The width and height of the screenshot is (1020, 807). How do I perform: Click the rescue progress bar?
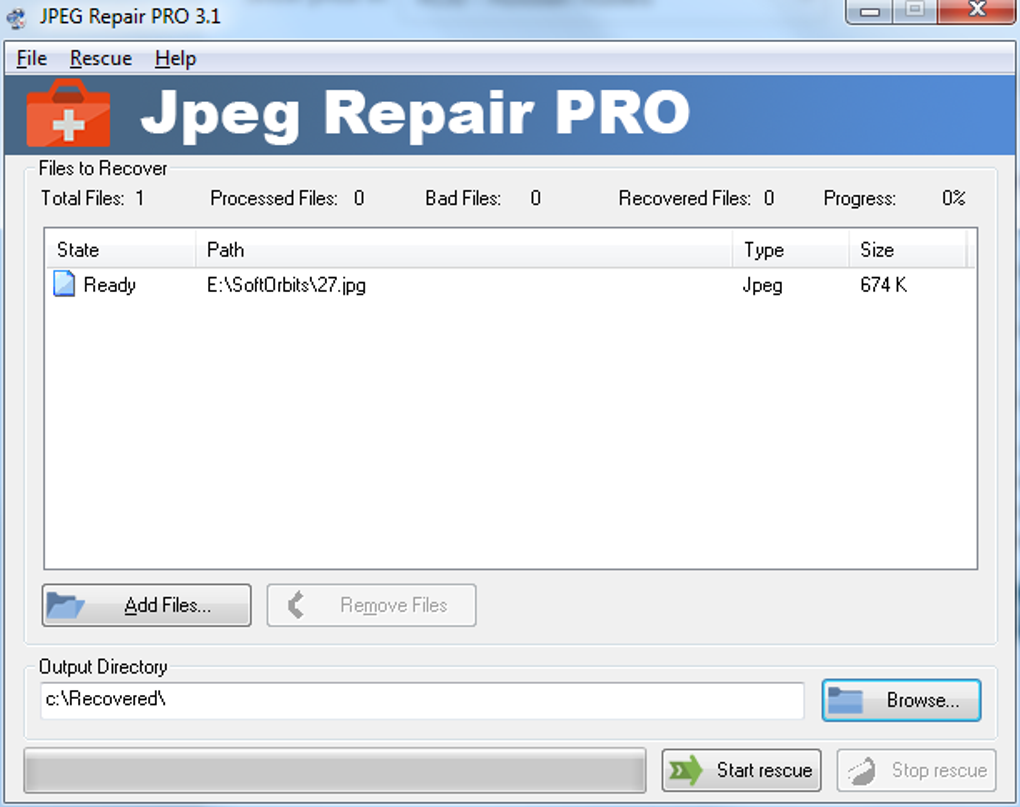point(335,771)
